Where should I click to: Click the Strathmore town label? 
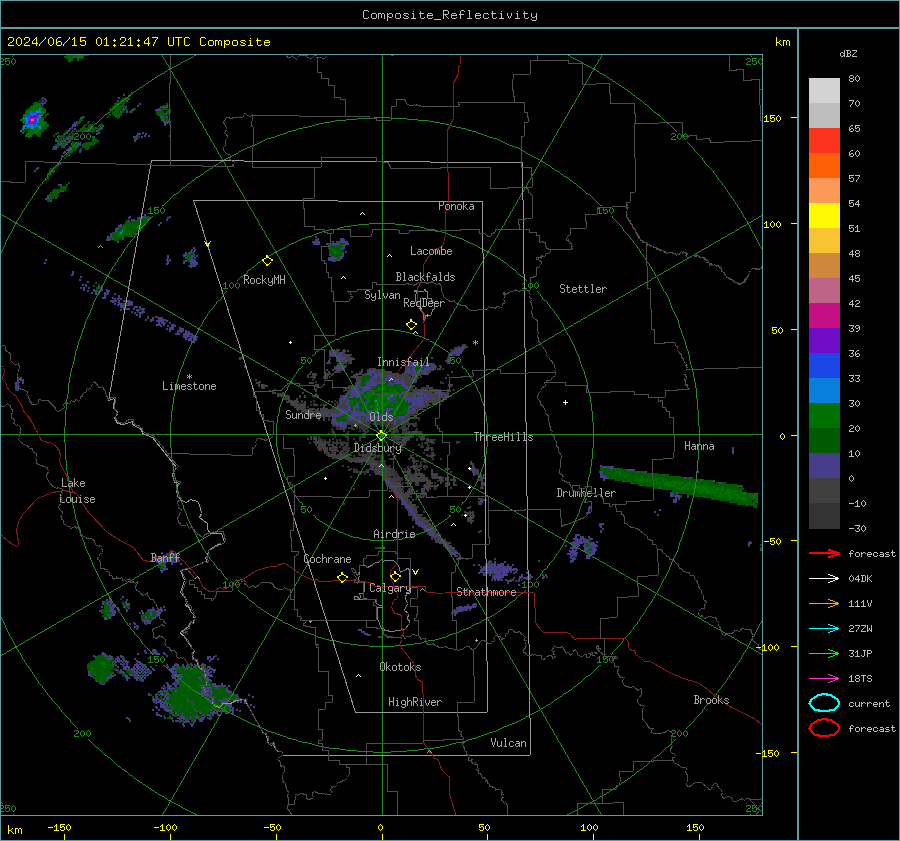coord(486,592)
